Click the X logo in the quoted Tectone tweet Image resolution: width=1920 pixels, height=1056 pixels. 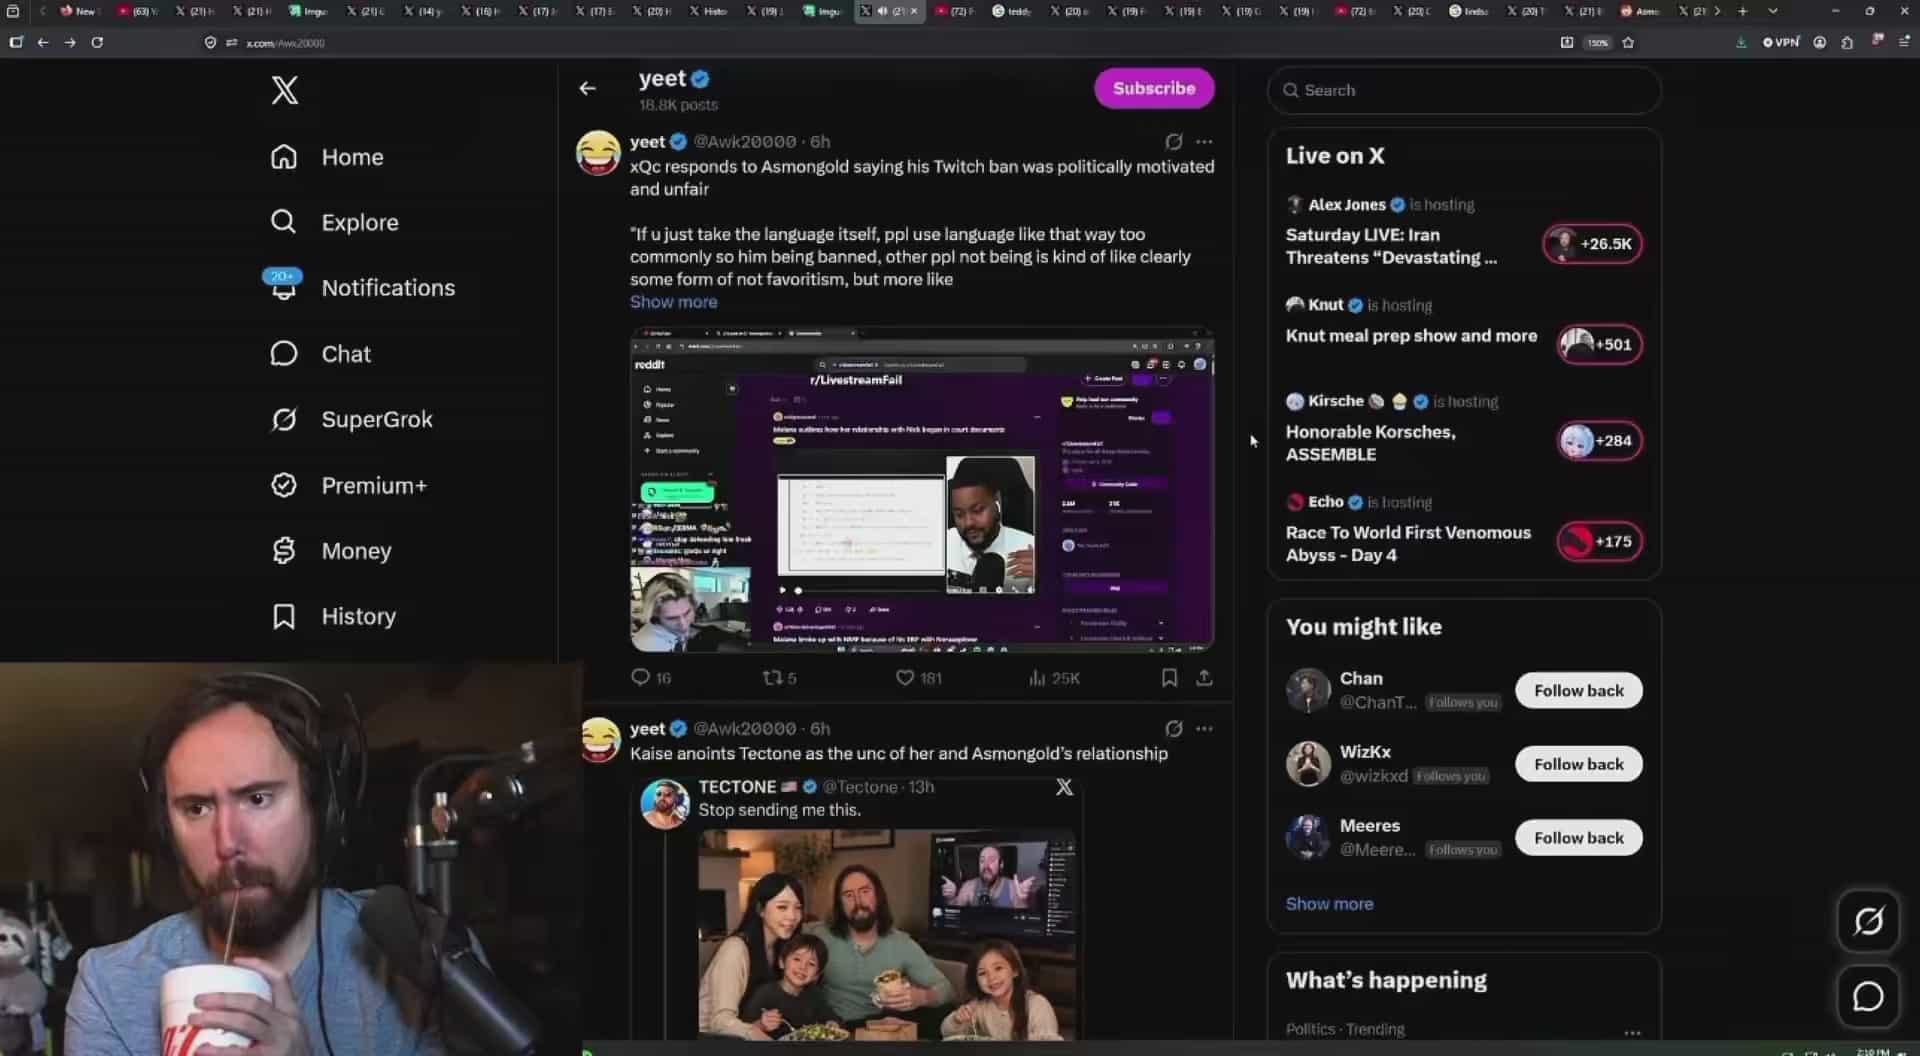pos(1064,788)
